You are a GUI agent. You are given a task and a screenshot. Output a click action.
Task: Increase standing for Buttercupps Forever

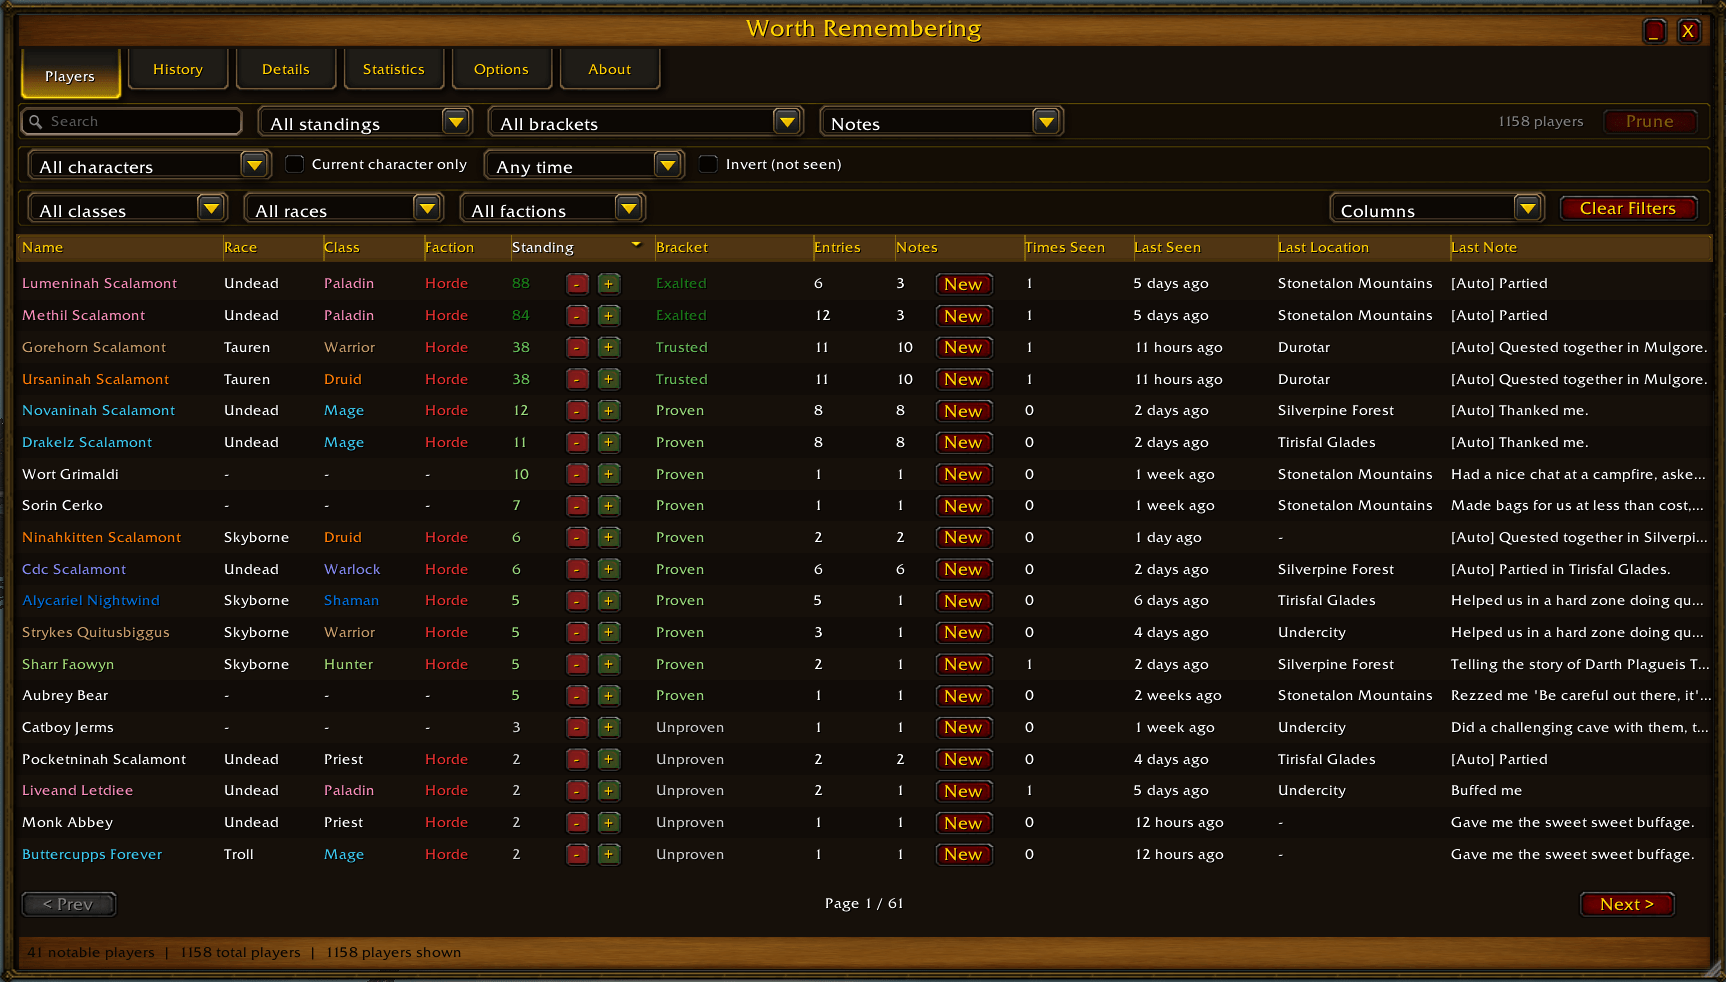tap(608, 855)
